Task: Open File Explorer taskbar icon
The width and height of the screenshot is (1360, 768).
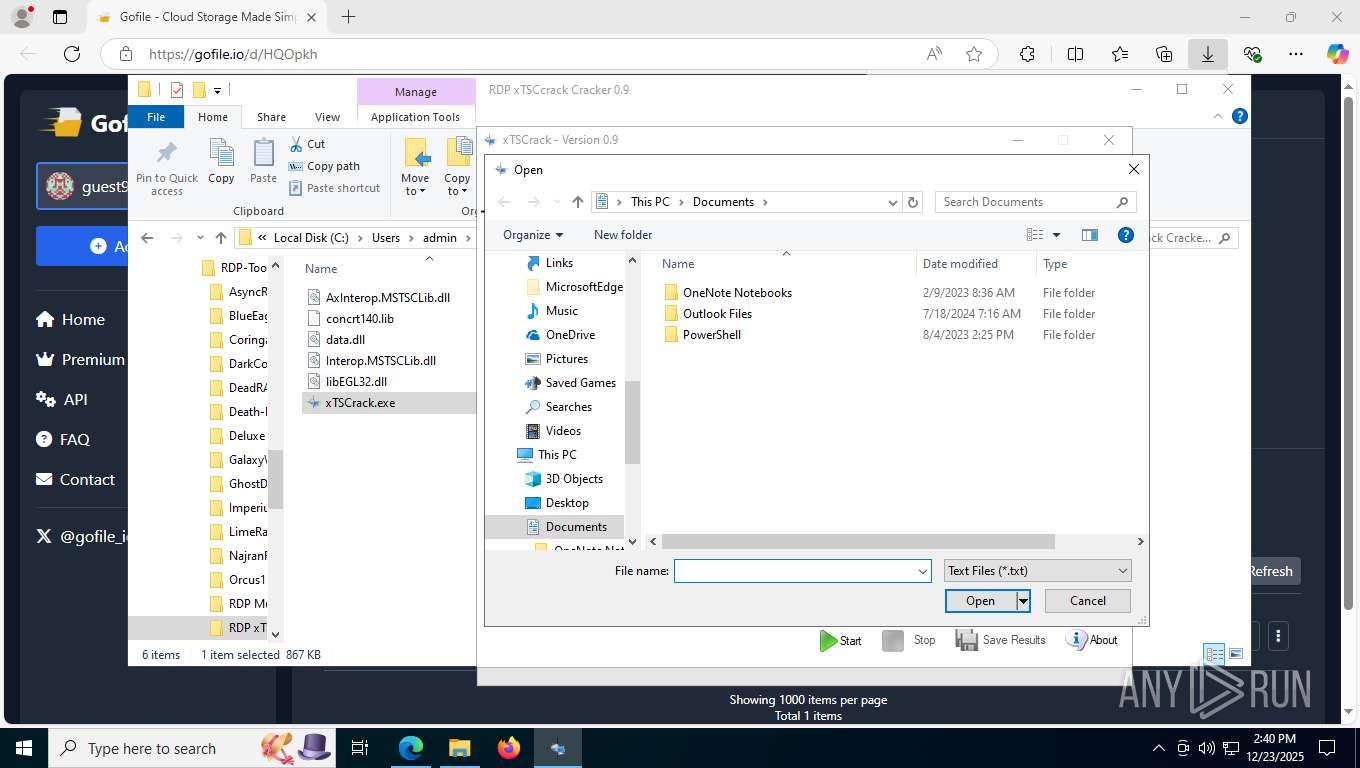Action: (x=459, y=748)
